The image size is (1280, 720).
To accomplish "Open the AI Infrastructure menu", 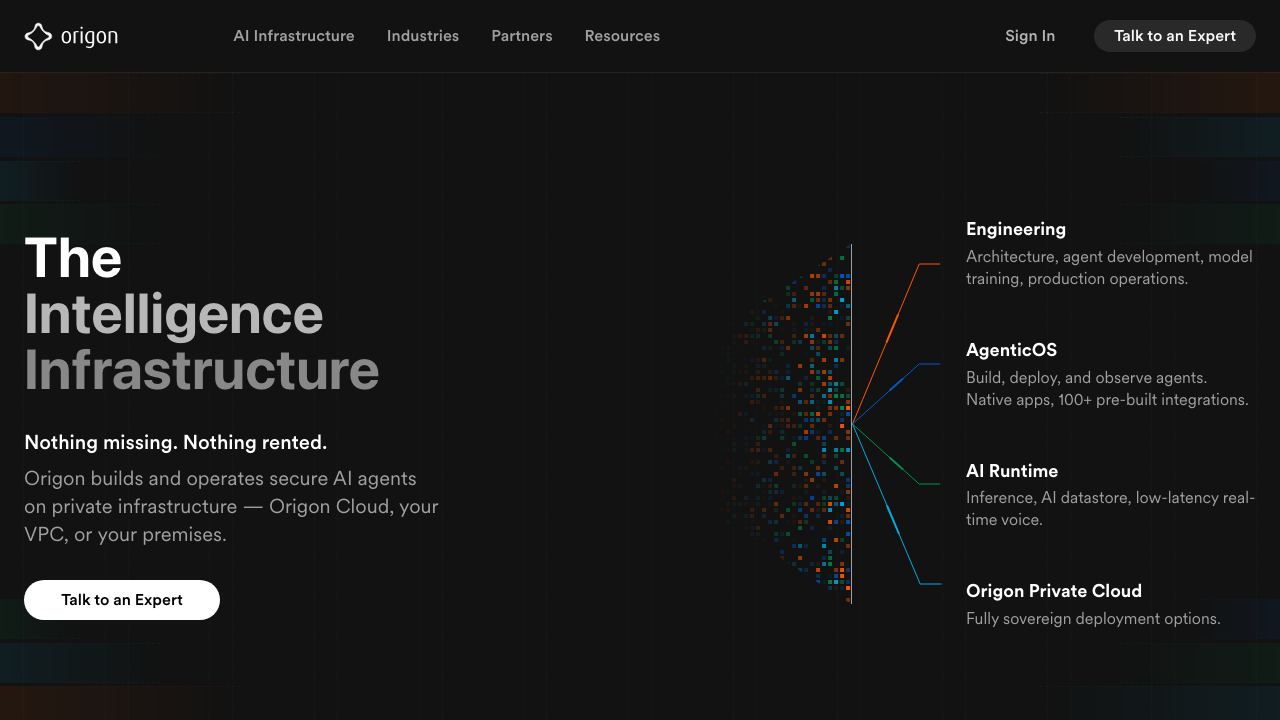I will pos(294,36).
